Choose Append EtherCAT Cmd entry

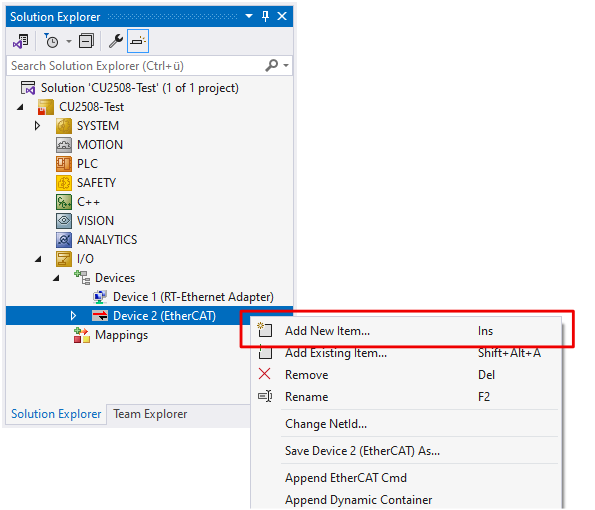pyautogui.click(x=406, y=478)
